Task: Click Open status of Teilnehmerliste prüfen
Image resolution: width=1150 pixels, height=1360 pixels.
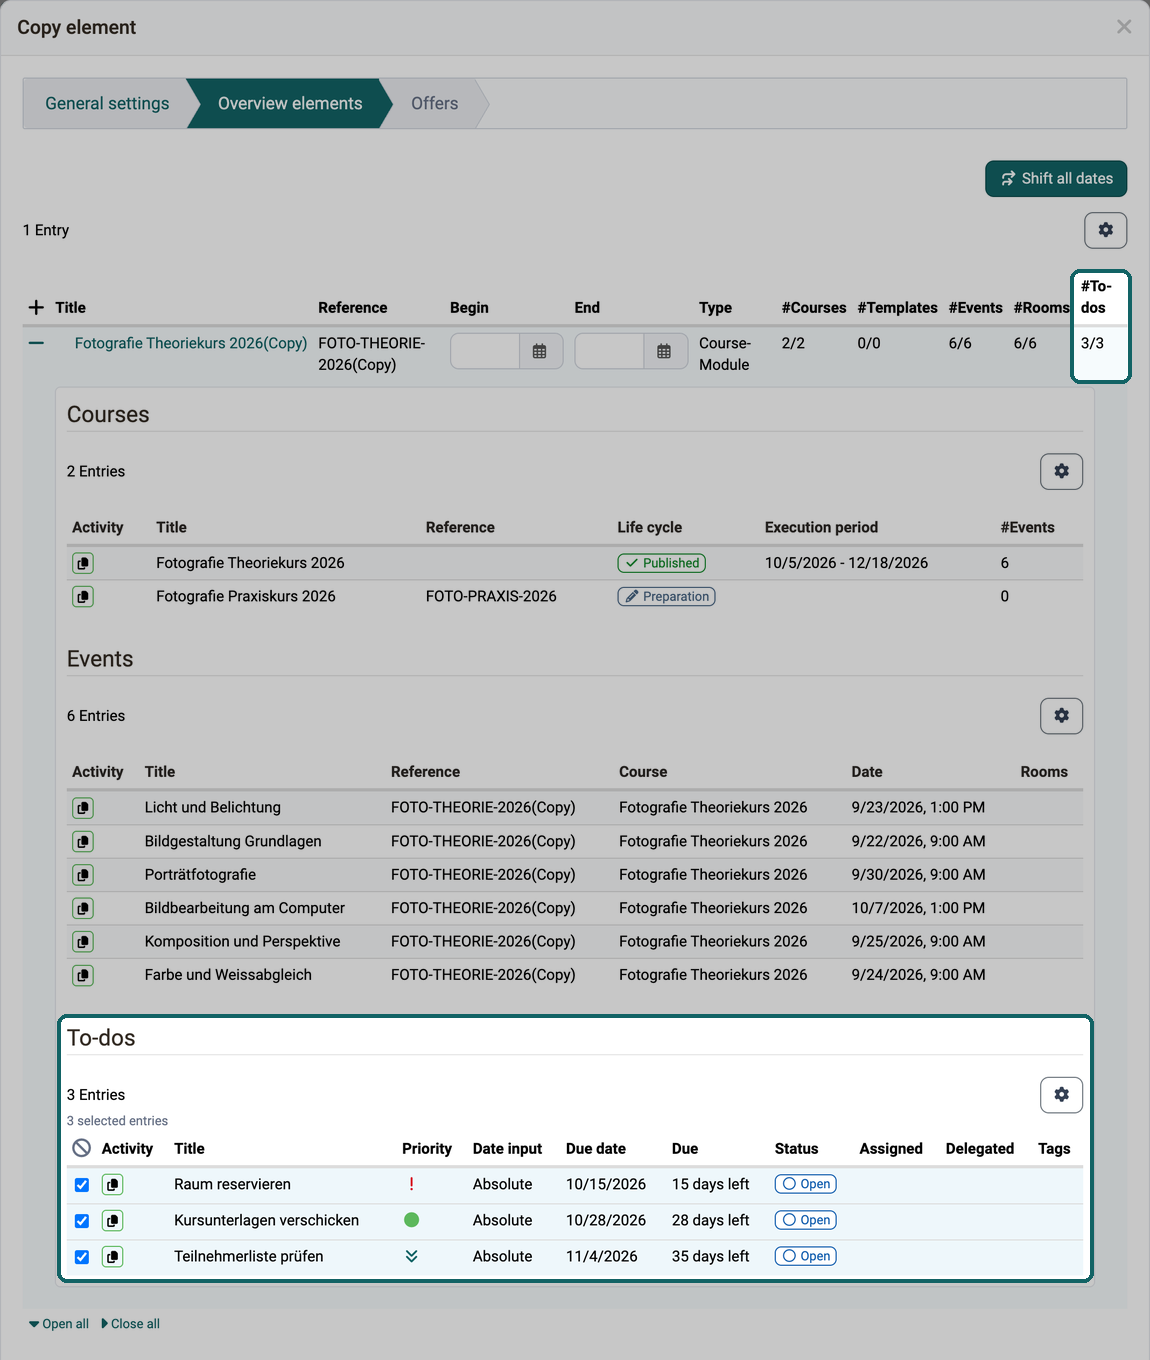Action: [x=805, y=1256]
